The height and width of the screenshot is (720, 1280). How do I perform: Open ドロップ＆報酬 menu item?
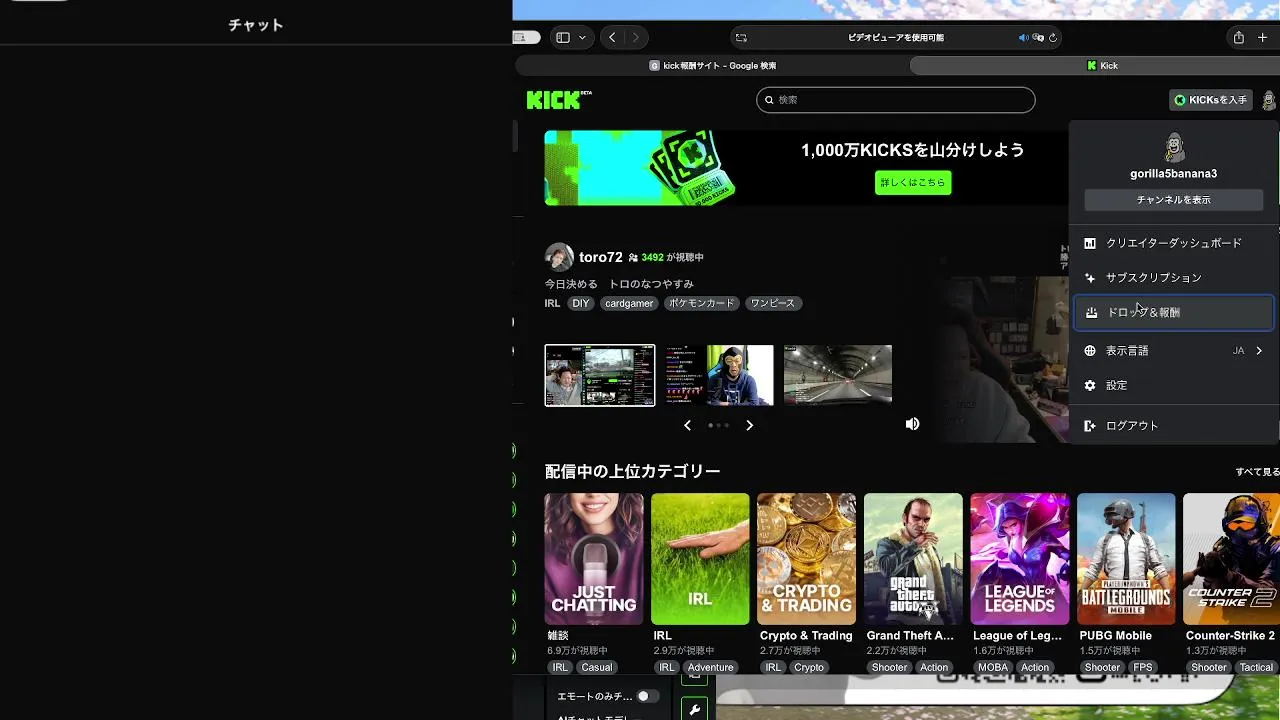[1174, 313]
